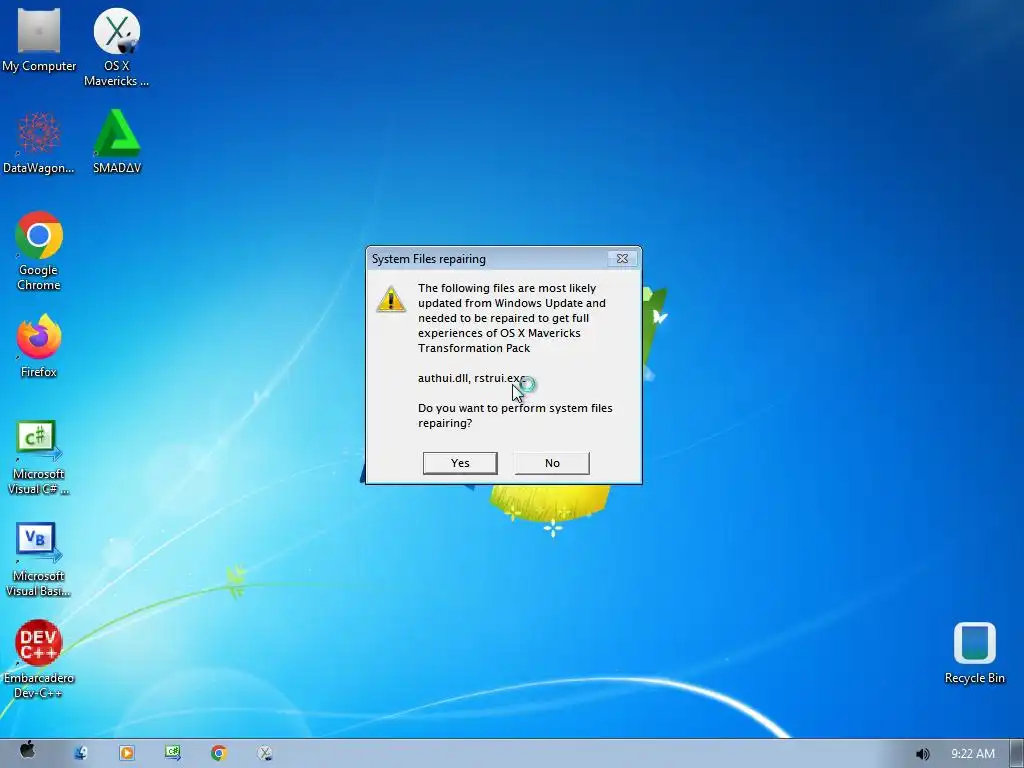
Task: Open Microsoft Visual C# shortcut
Action: [39, 457]
